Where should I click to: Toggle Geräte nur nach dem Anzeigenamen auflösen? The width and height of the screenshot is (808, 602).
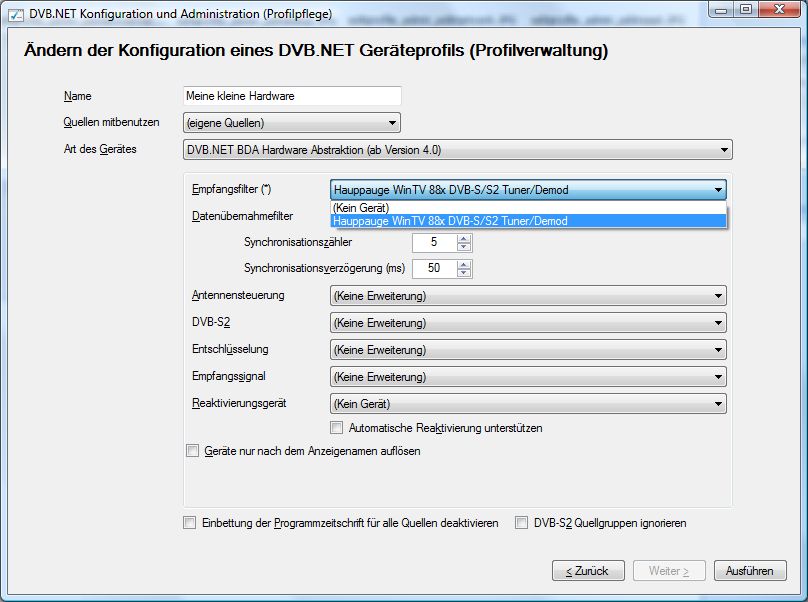click(x=193, y=451)
